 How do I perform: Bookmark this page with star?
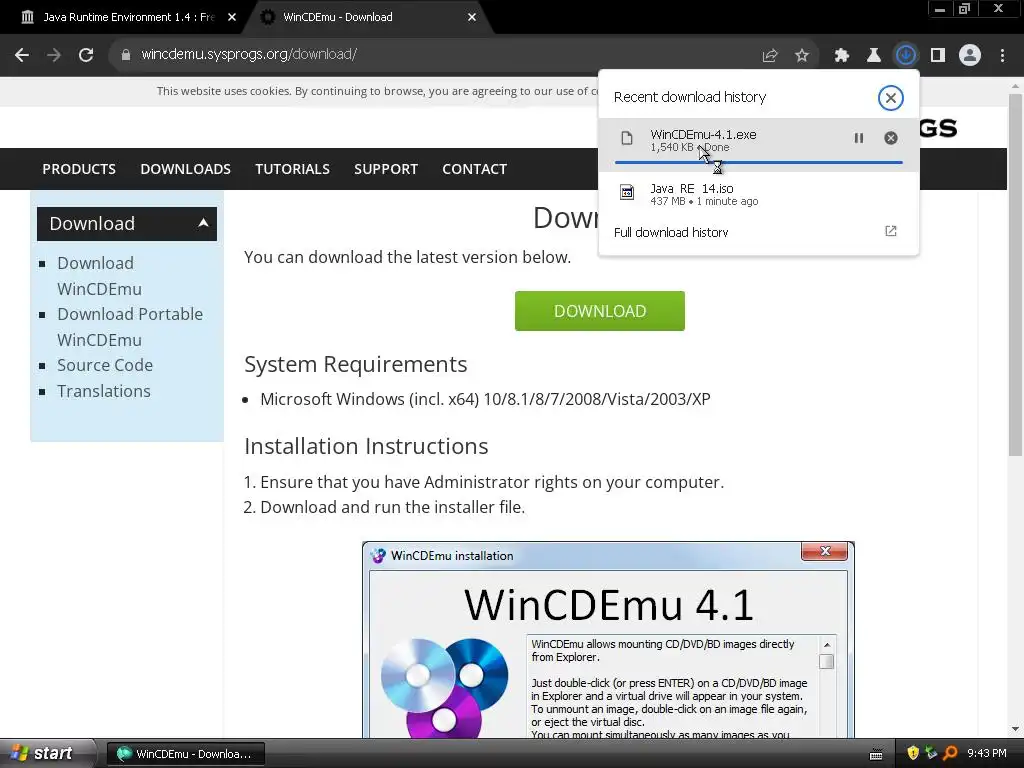tap(802, 56)
